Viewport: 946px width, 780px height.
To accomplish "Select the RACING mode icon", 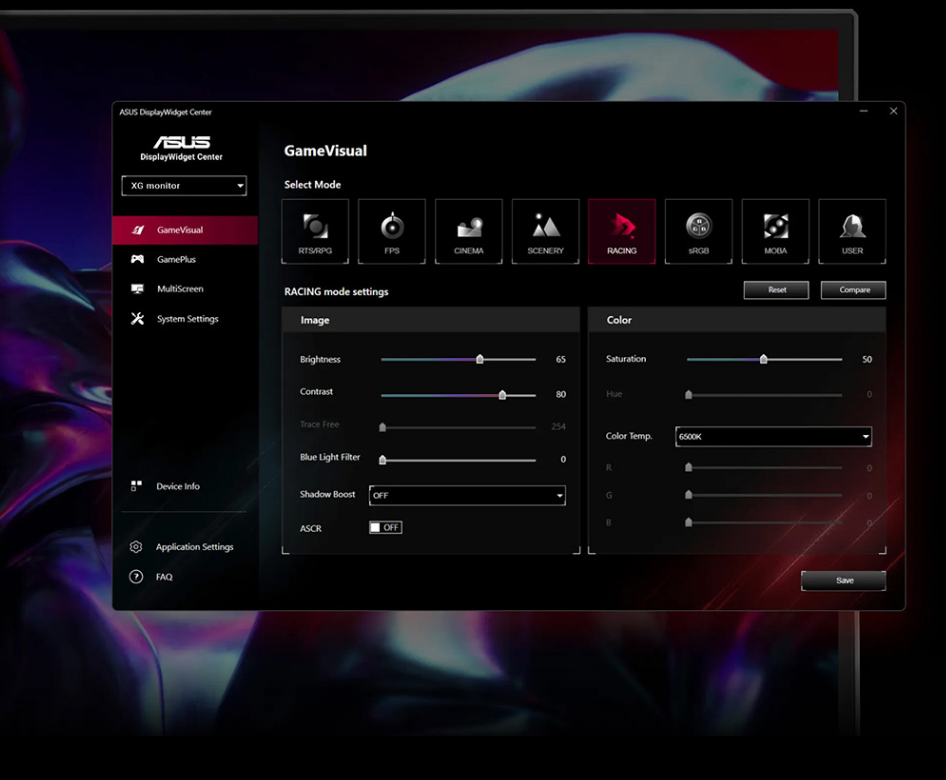I will tap(622, 231).
